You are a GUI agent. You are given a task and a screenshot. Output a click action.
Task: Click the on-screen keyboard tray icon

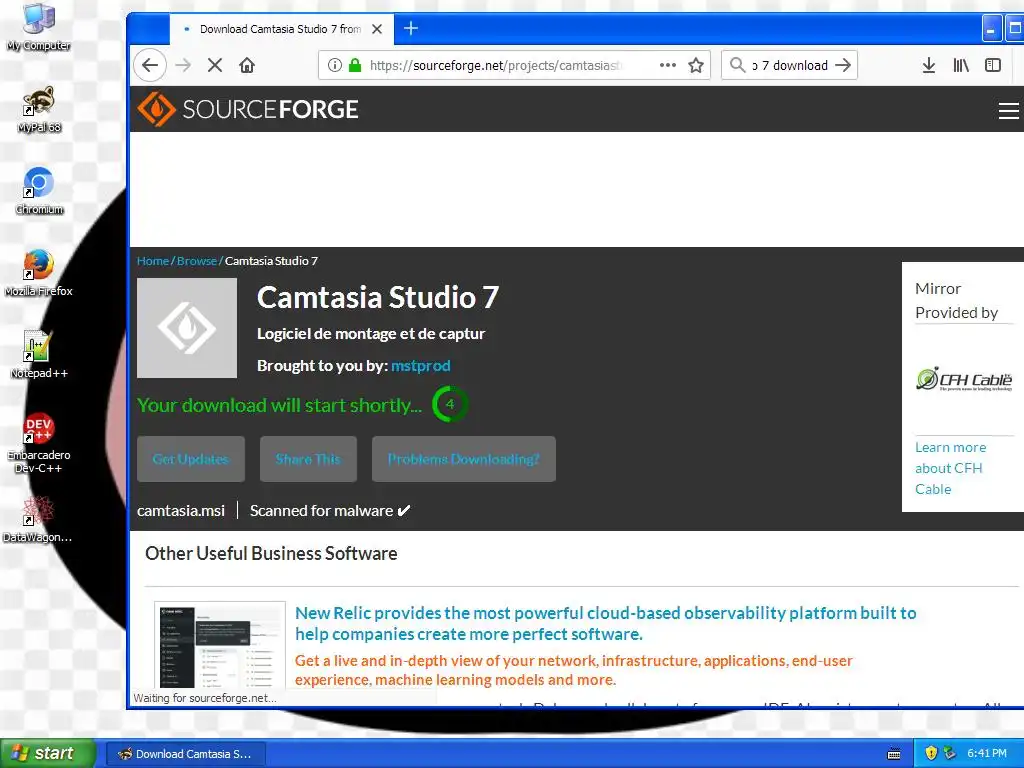coord(894,754)
